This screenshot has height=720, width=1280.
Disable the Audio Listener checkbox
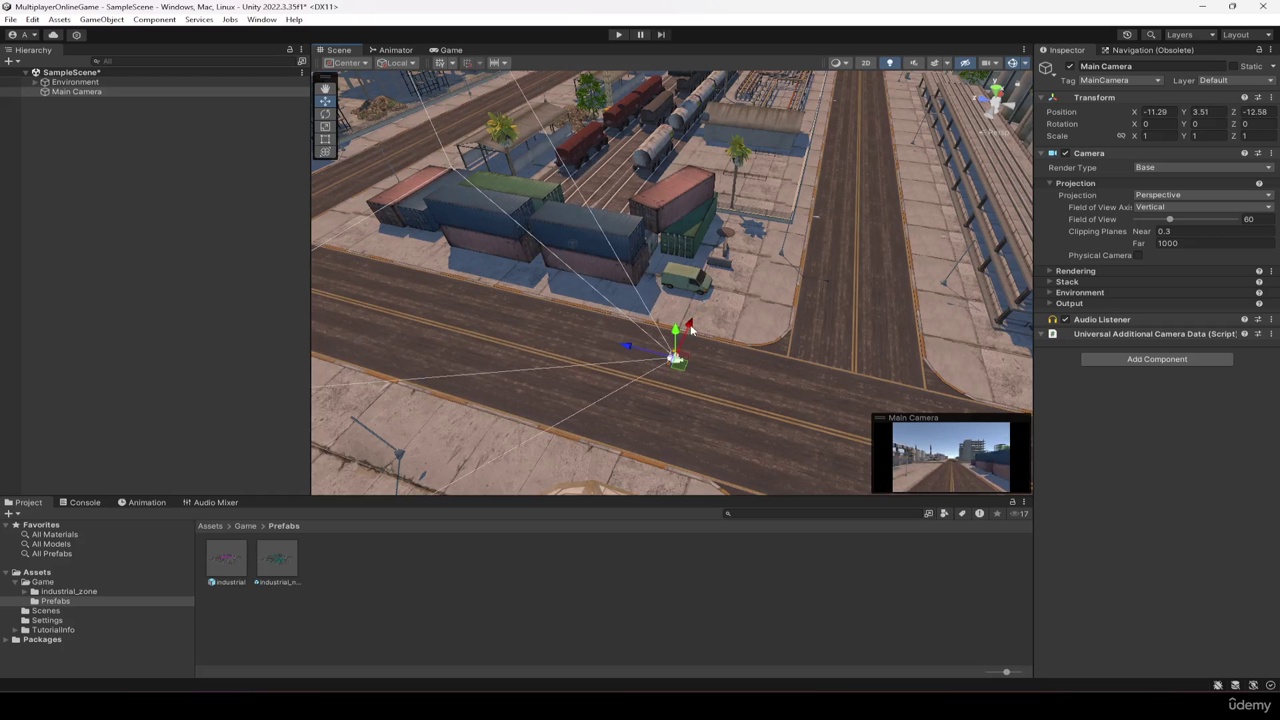click(1065, 319)
